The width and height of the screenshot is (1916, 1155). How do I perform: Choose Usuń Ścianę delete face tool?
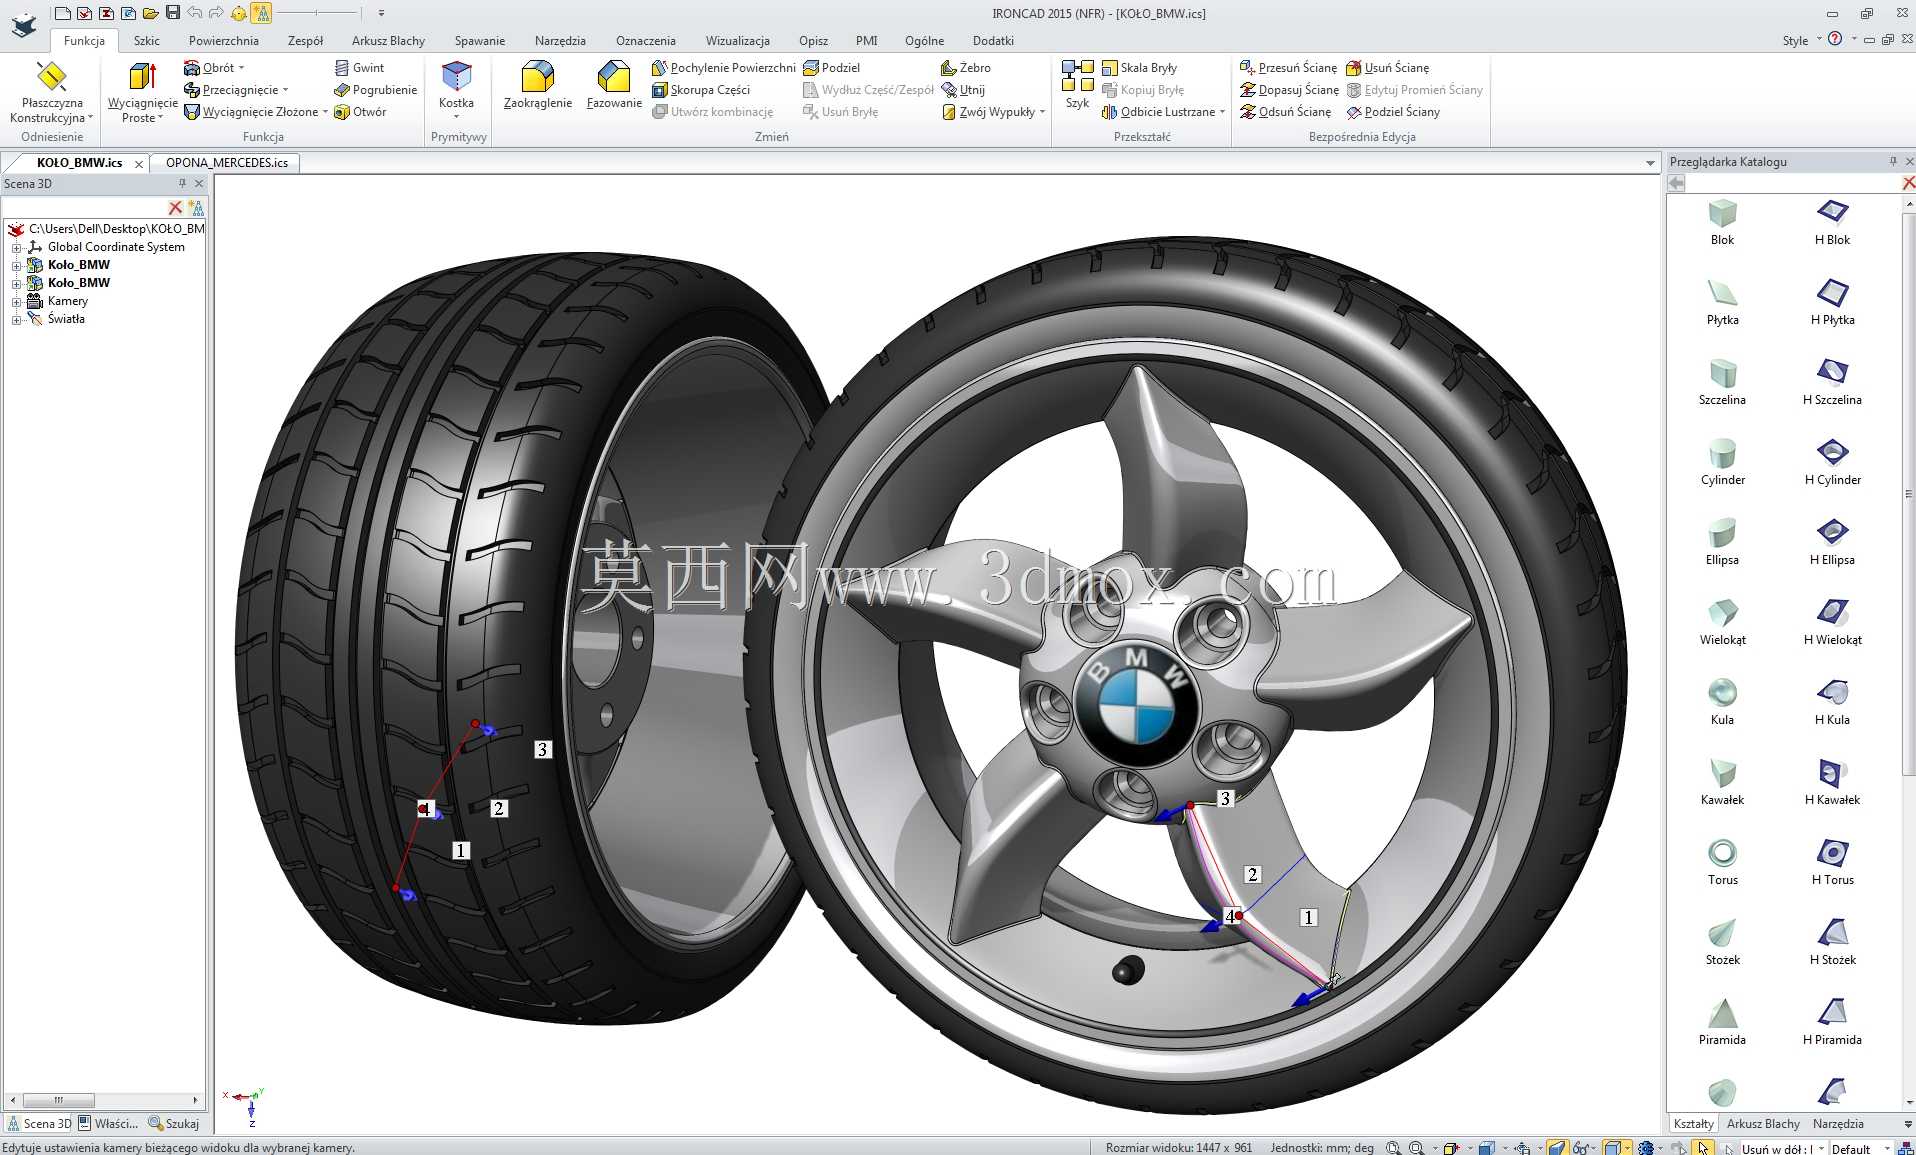(x=1387, y=68)
